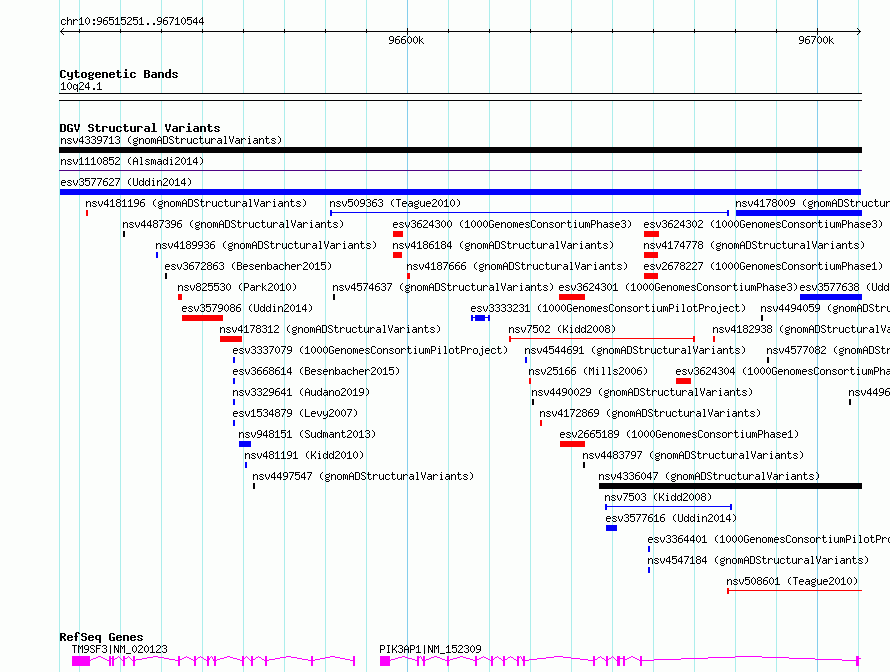The image size is (890, 672).
Task: Open the esv3579086 (Uddin2014) label
Action: click(x=247, y=308)
